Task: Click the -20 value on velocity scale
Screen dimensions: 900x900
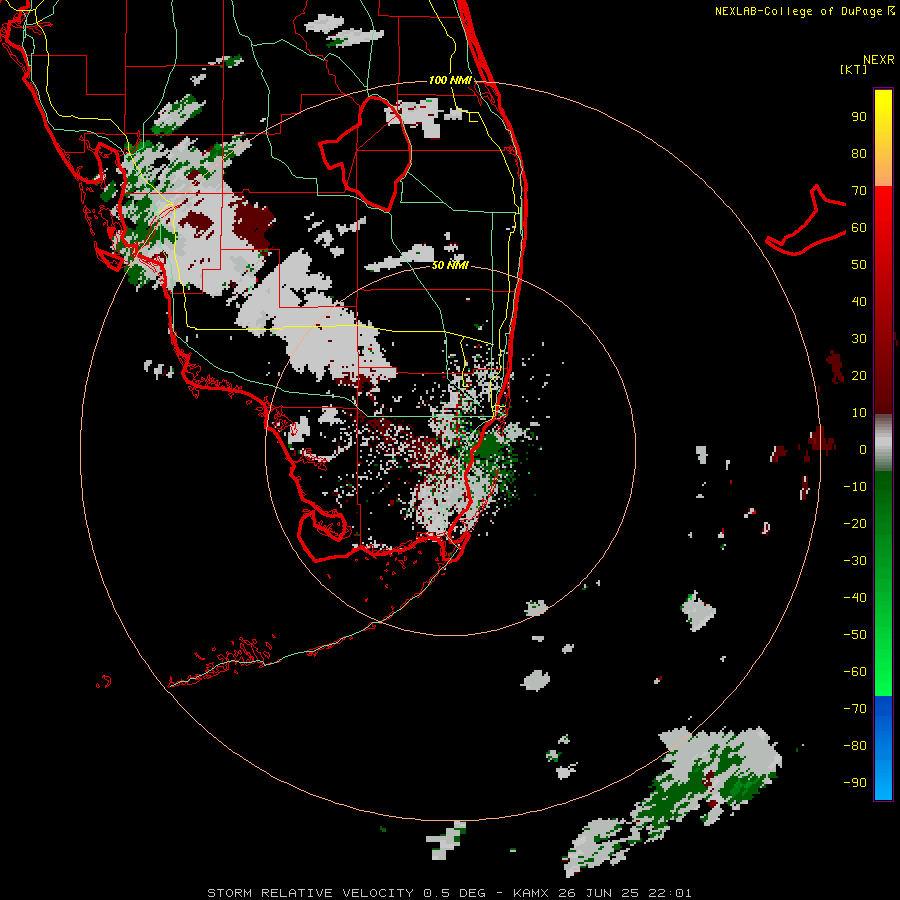Action: click(x=855, y=523)
